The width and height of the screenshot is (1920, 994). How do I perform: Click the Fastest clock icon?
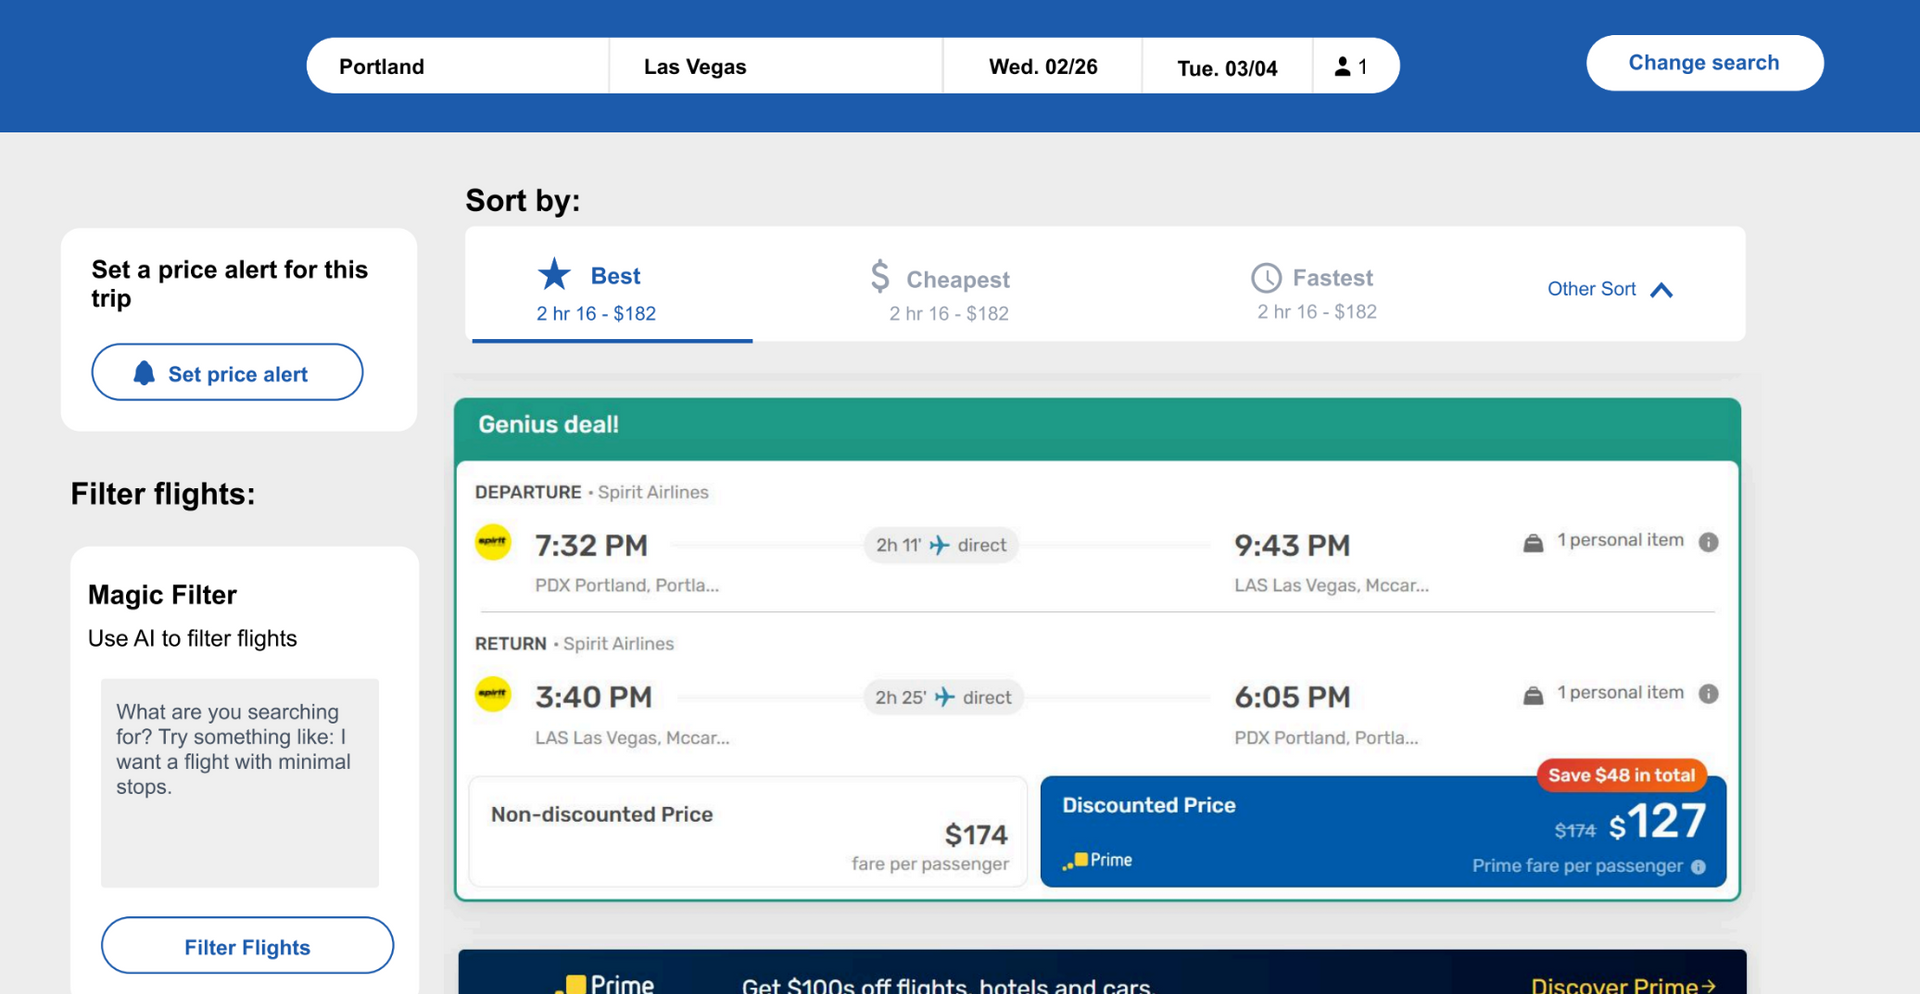[x=1266, y=278]
